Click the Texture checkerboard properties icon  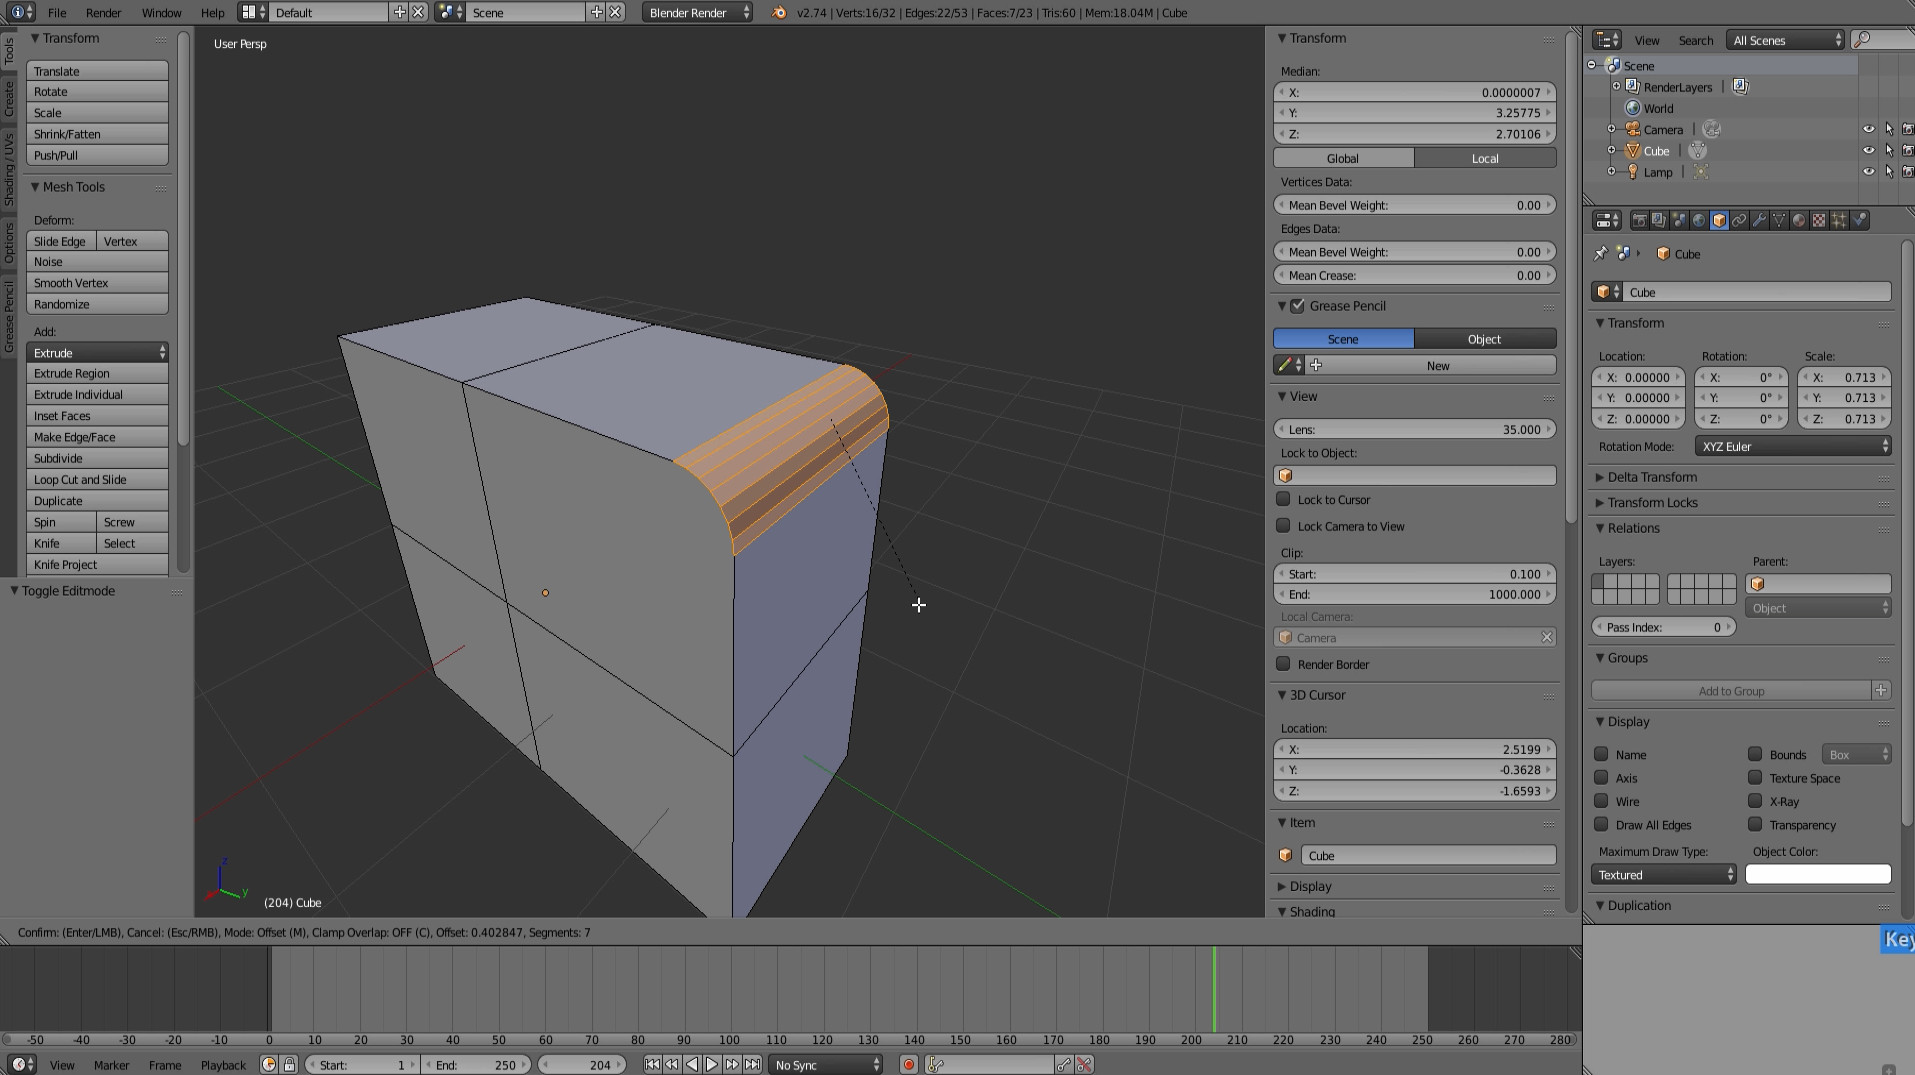click(1819, 221)
